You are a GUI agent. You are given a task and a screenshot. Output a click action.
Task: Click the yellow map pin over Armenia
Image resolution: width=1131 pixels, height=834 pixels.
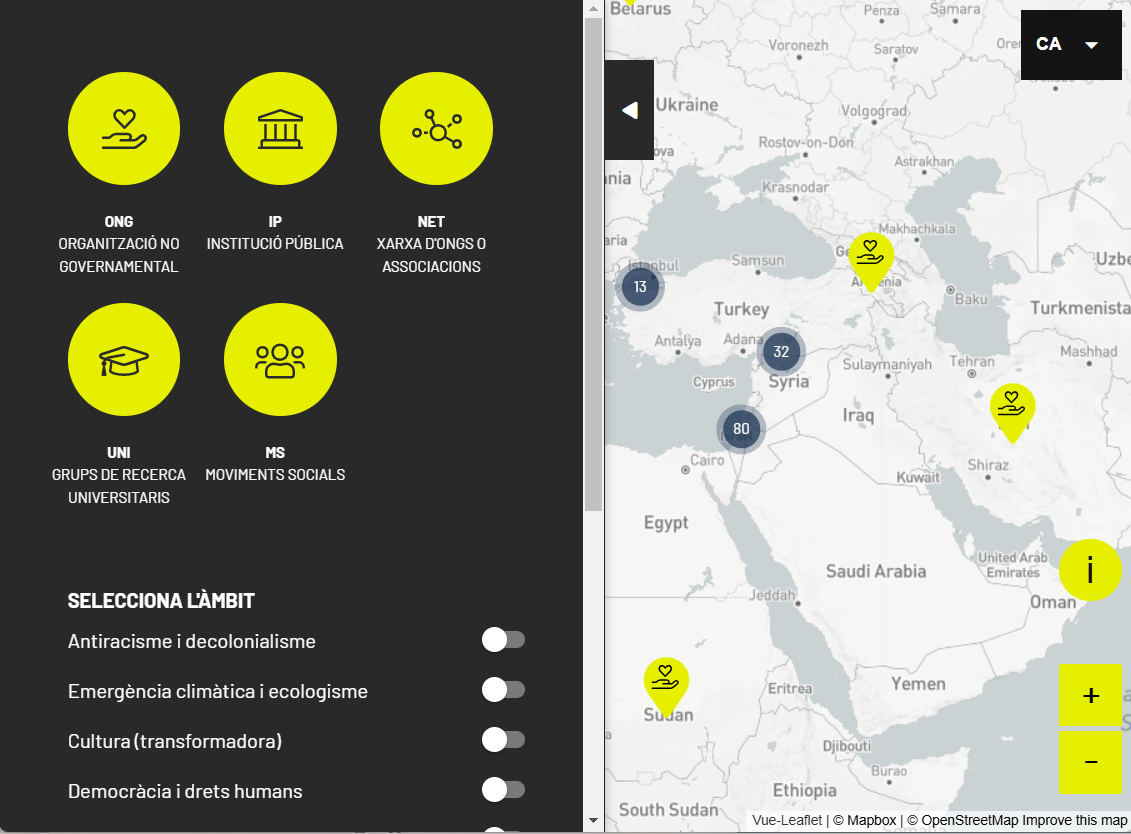870,257
